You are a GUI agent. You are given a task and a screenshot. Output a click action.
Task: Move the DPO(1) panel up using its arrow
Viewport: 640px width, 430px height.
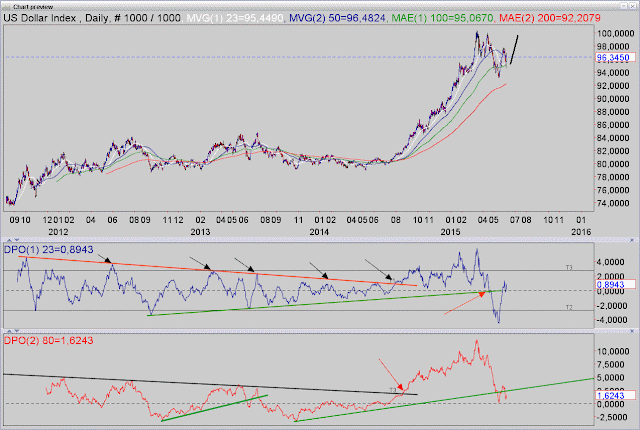pyautogui.click(x=9, y=240)
